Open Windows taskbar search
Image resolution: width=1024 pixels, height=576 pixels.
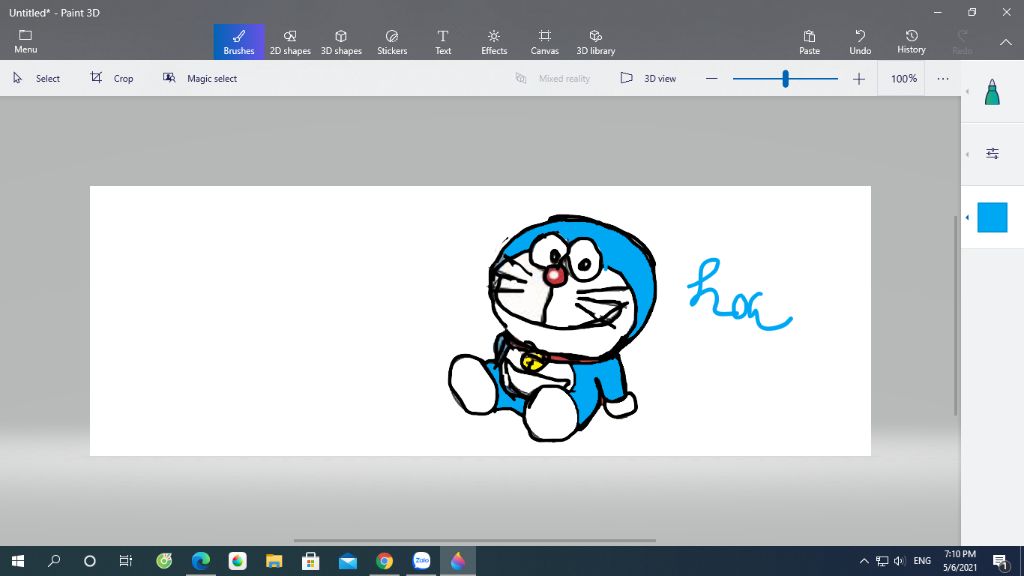pyautogui.click(x=54, y=561)
